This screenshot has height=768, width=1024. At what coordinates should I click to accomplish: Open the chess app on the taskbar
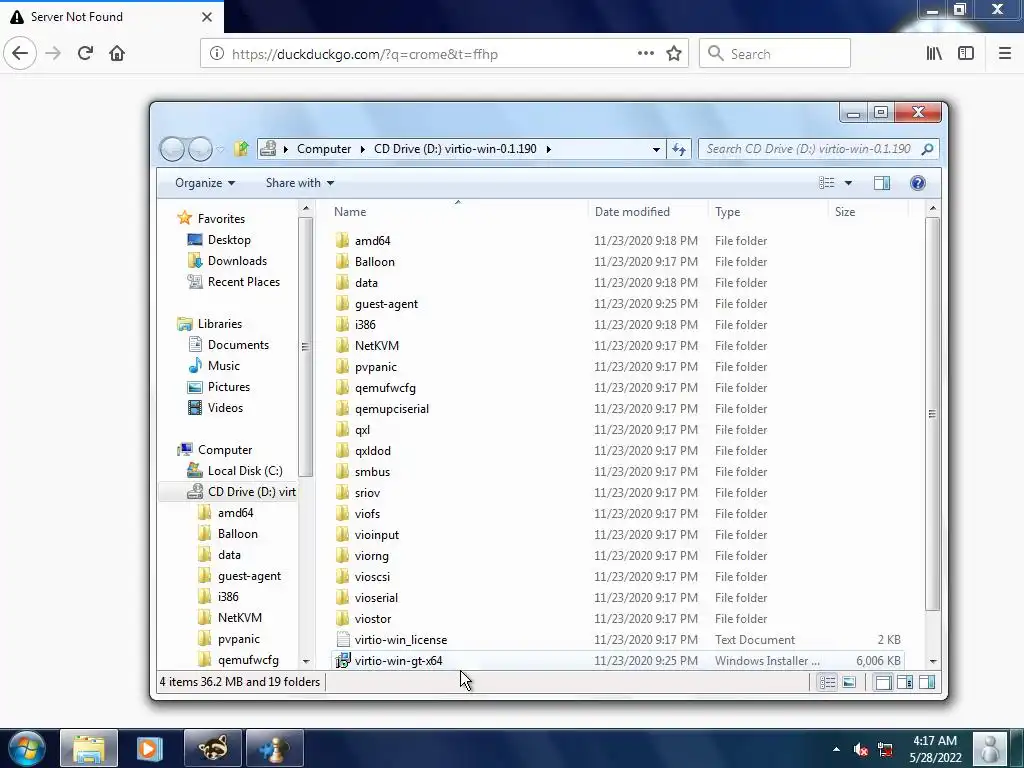tap(274, 748)
